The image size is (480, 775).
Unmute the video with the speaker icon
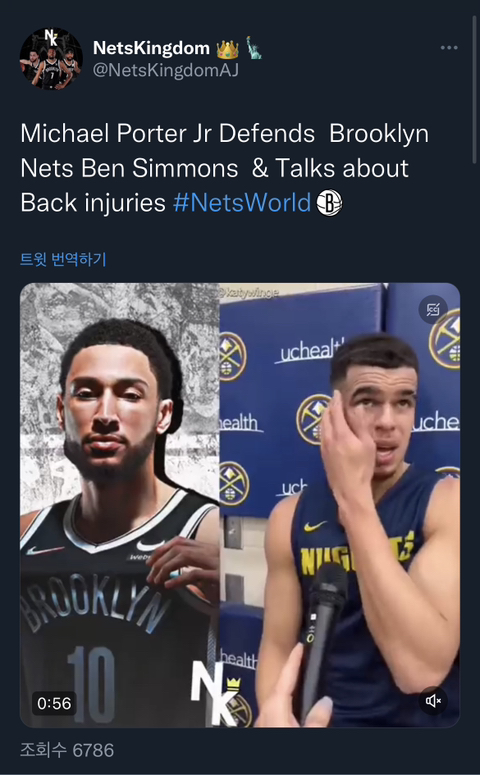point(433,700)
